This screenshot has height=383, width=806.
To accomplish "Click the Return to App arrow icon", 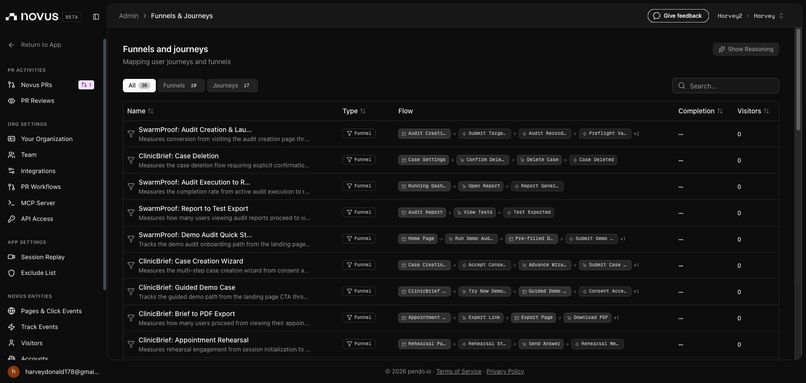I will (11, 45).
